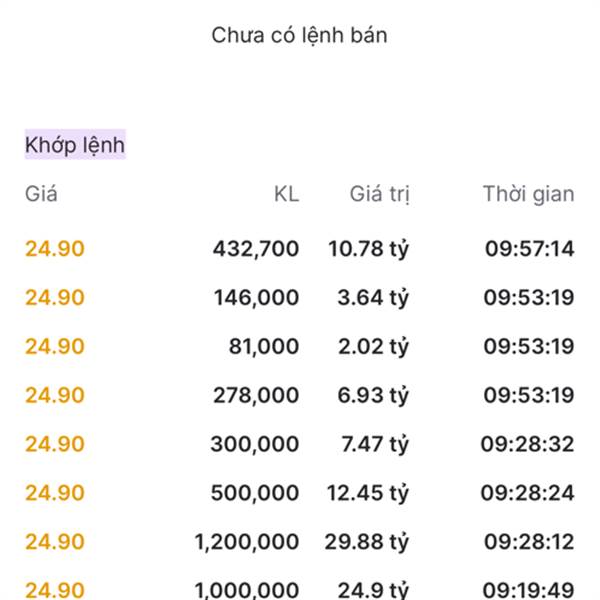Click the 1,200,000 volume entry
Viewport: 600px width, 600px height.
pyautogui.click(x=246, y=542)
